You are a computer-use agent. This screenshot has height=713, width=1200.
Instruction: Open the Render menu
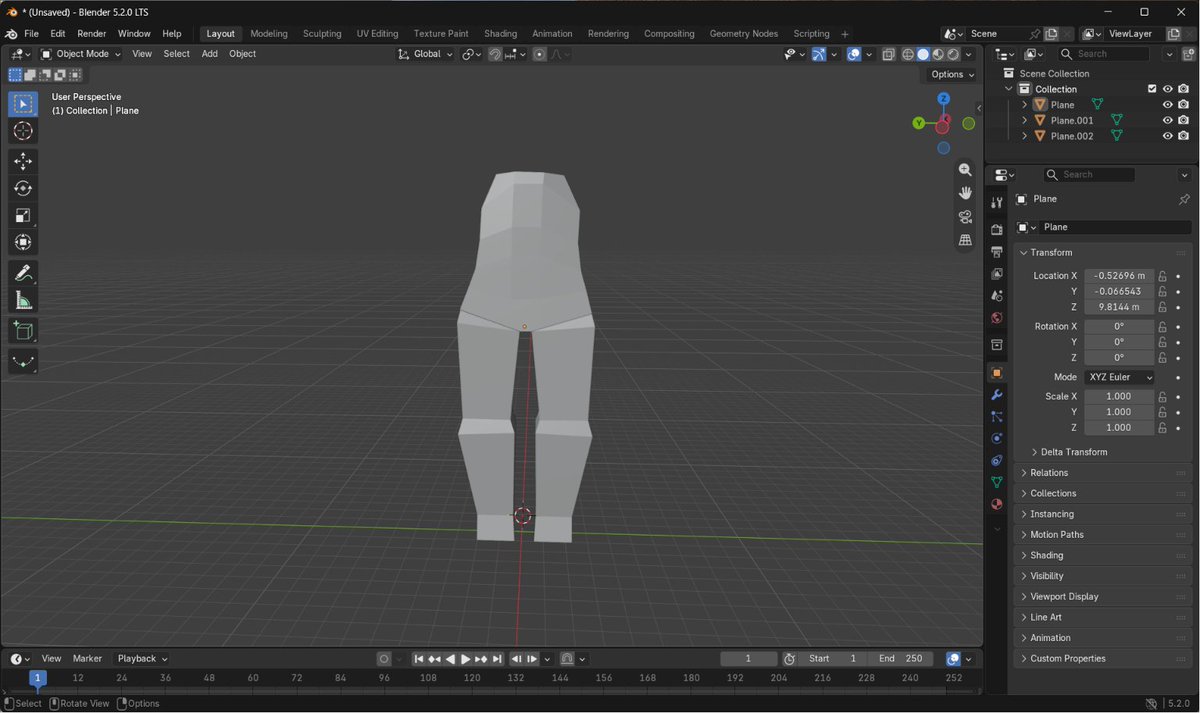(x=91, y=34)
